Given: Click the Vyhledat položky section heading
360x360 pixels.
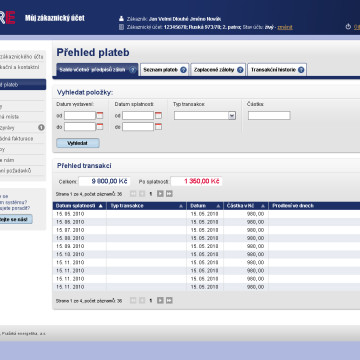Looking at the screenshot, I should (85, 92).
